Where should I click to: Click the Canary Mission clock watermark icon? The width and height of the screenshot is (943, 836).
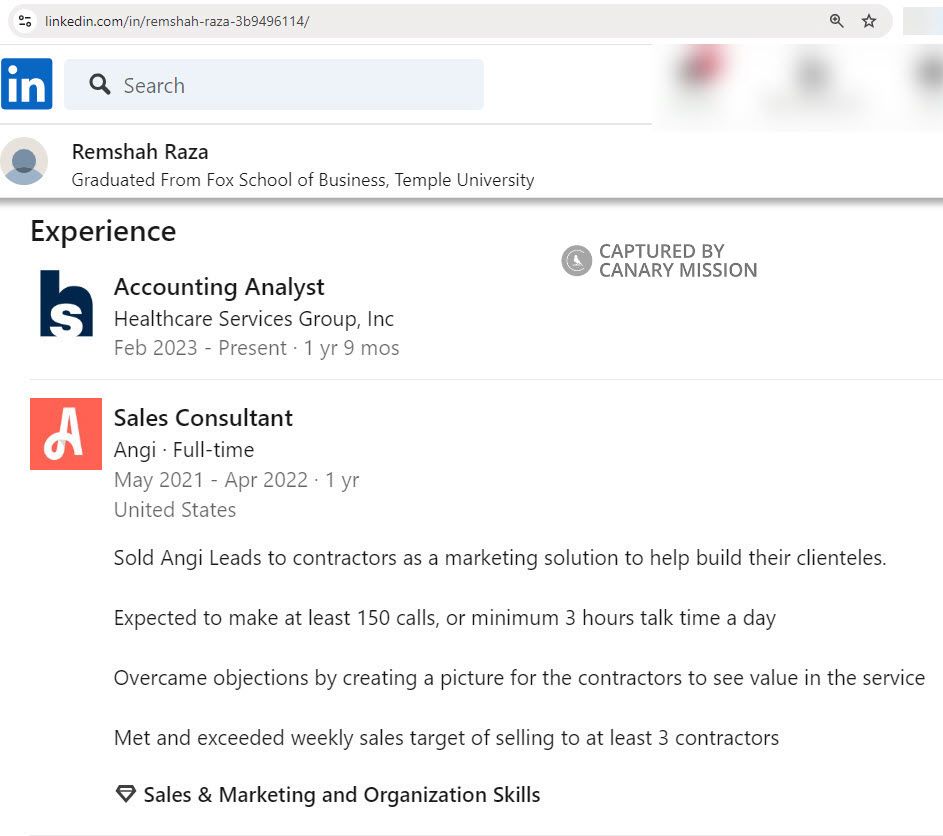coord(575,260)
